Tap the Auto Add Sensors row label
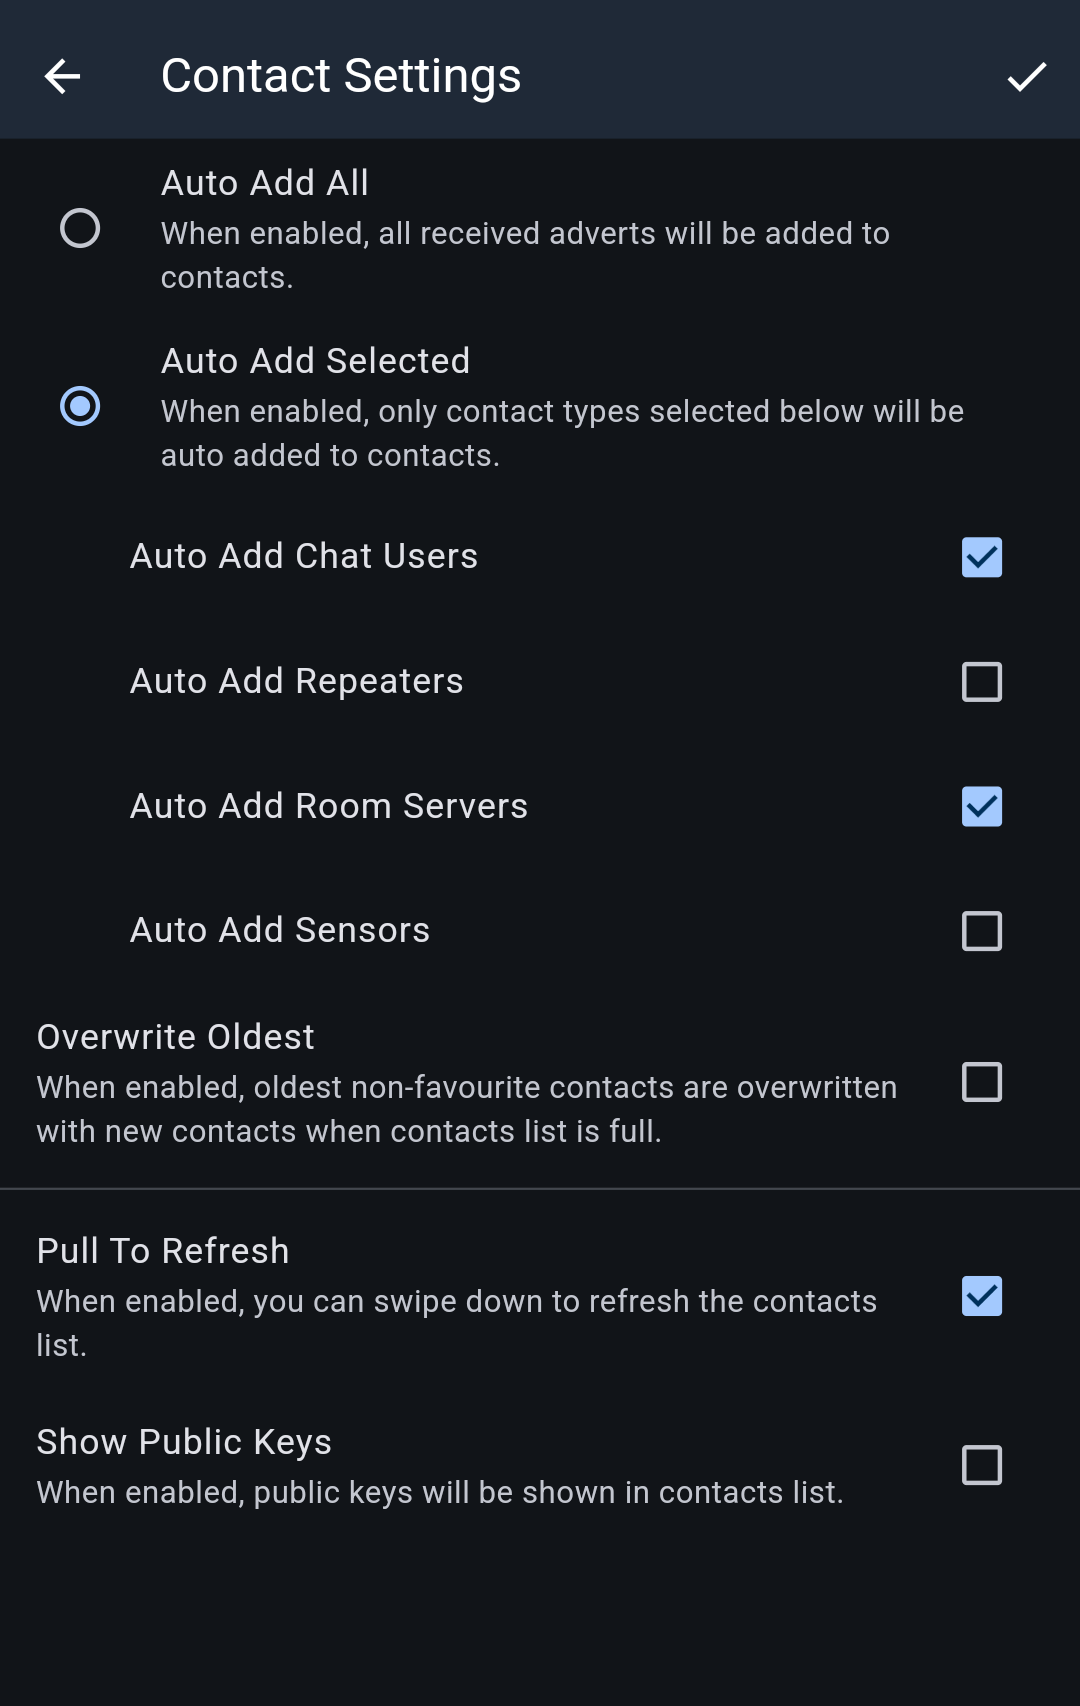Screen dimensions: 1080x1706 (x=280, y=930)
